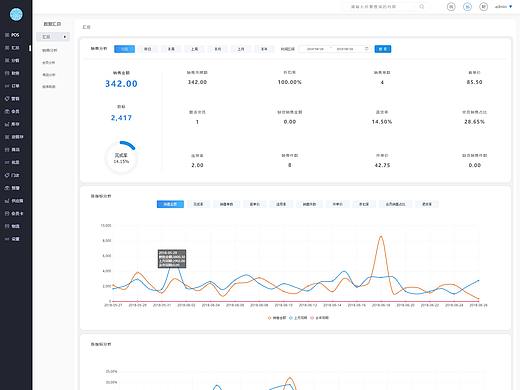Click the magnifier icon in the top search box

pos(422,6)
